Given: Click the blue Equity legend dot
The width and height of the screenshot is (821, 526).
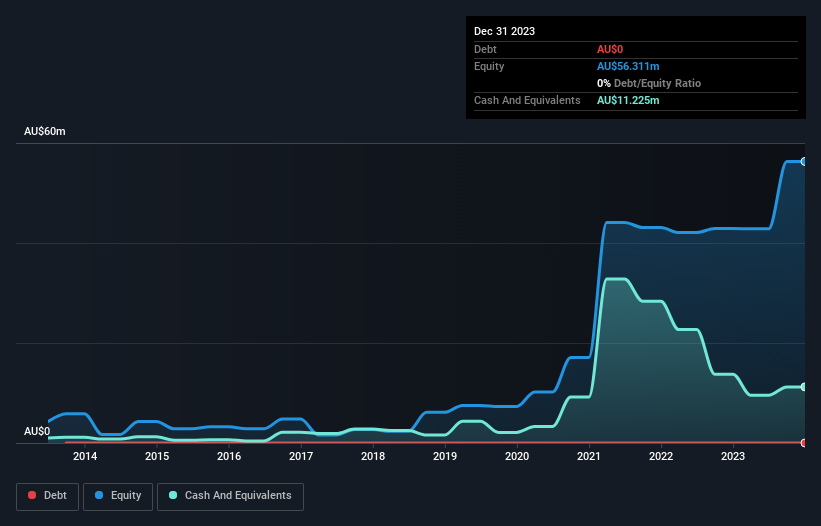Looking at the screenshot, I should tap(99, 495).
